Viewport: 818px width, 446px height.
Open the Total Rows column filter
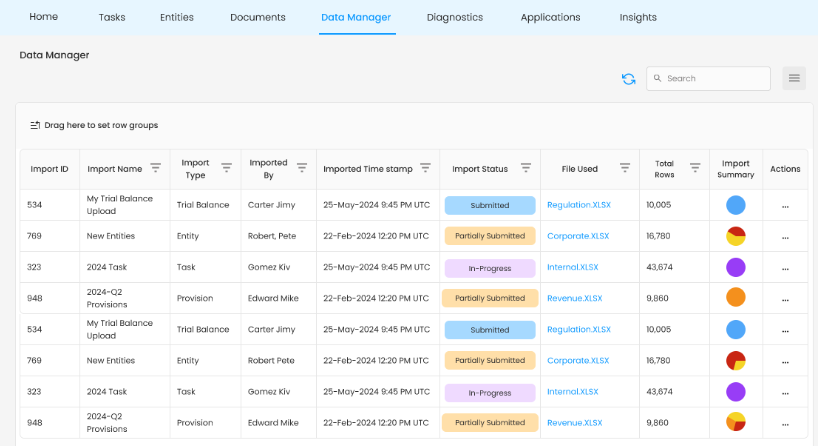[x=695, y=167]
